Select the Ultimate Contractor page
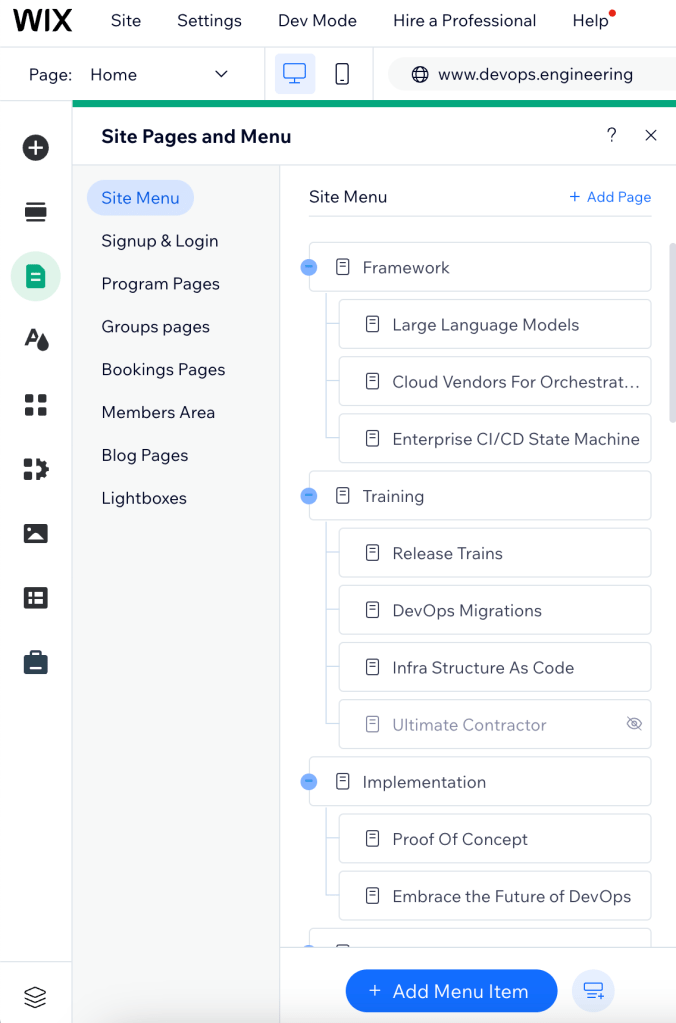Screen dimensions: 676x1023 point(495,724)
